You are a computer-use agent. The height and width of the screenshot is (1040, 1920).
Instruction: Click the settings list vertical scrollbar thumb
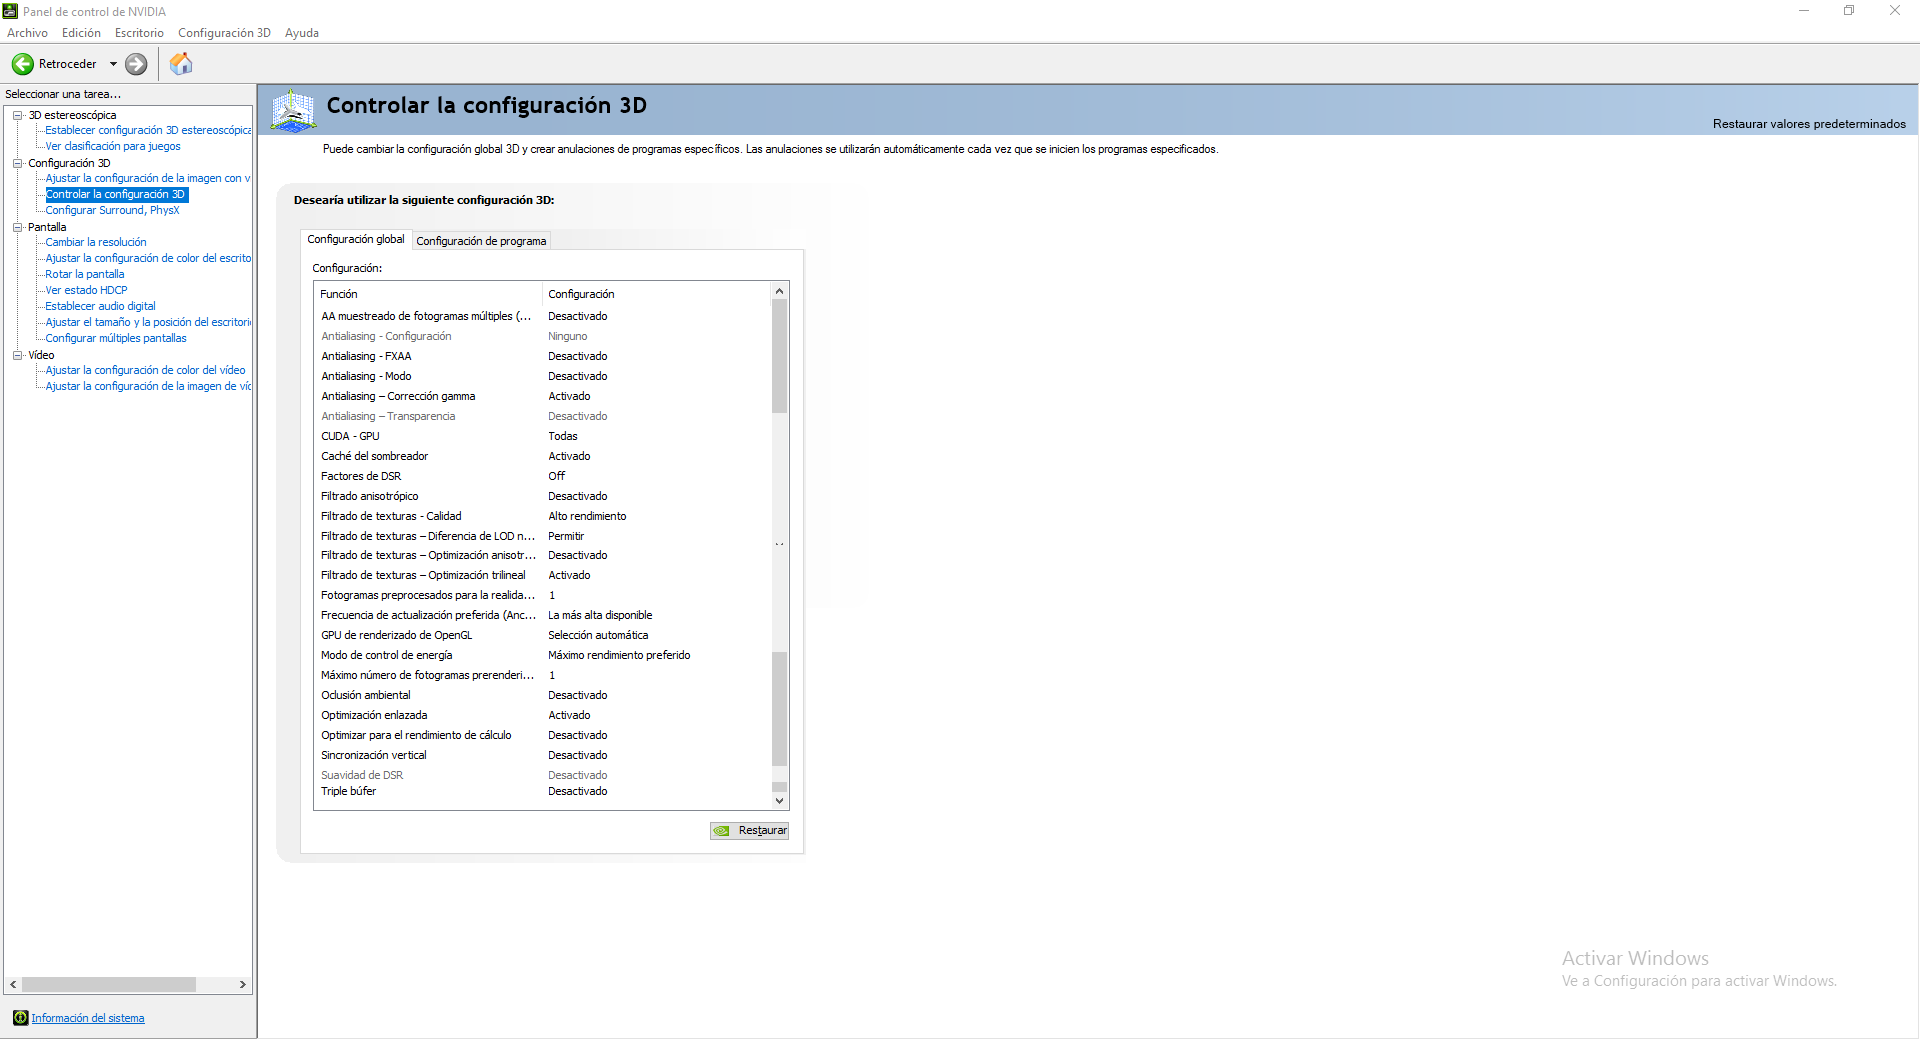pos(780,356)
